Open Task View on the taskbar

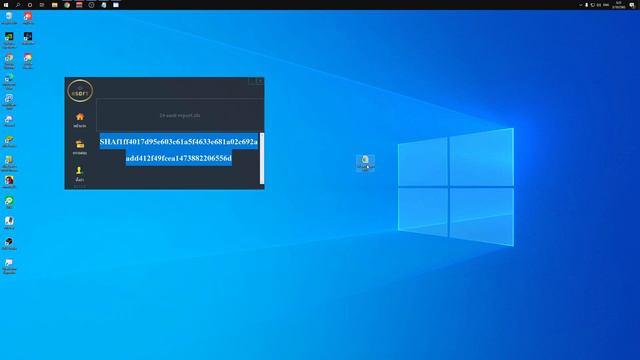[x=42, y=5]
